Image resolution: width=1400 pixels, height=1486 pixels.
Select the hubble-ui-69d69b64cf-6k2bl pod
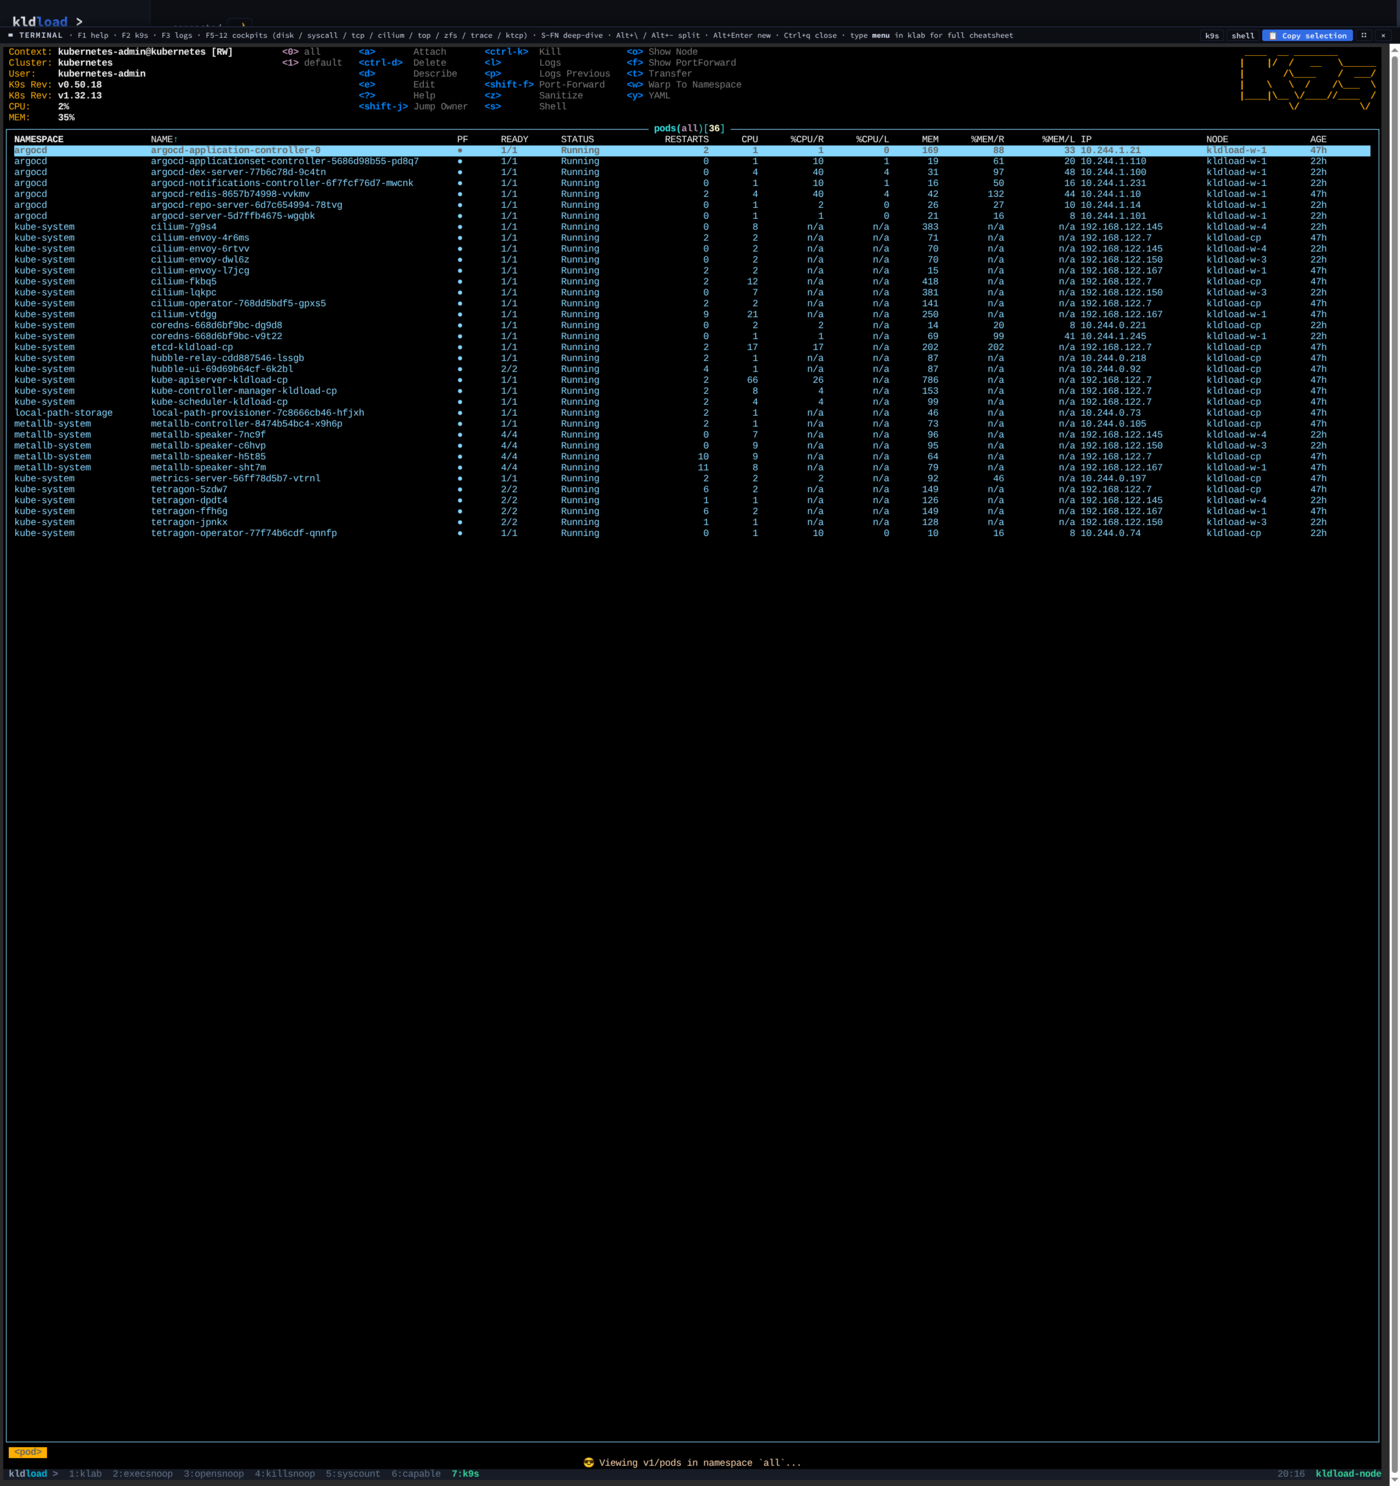click(x=692, y=369)
